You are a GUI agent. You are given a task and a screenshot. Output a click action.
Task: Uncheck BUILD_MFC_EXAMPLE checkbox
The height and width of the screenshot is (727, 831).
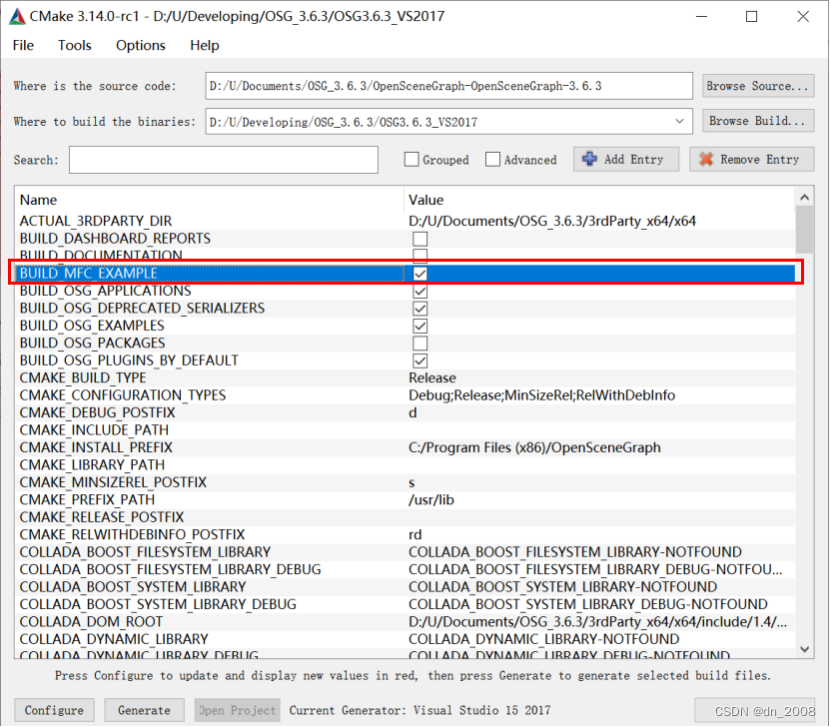420,273
